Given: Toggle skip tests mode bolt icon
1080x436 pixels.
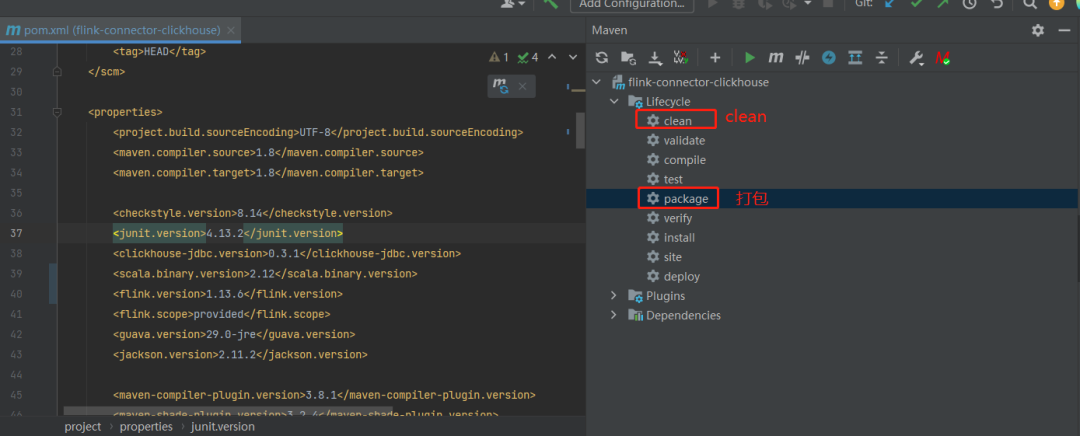Looking at the screenshot, I should tap(829, 58).
